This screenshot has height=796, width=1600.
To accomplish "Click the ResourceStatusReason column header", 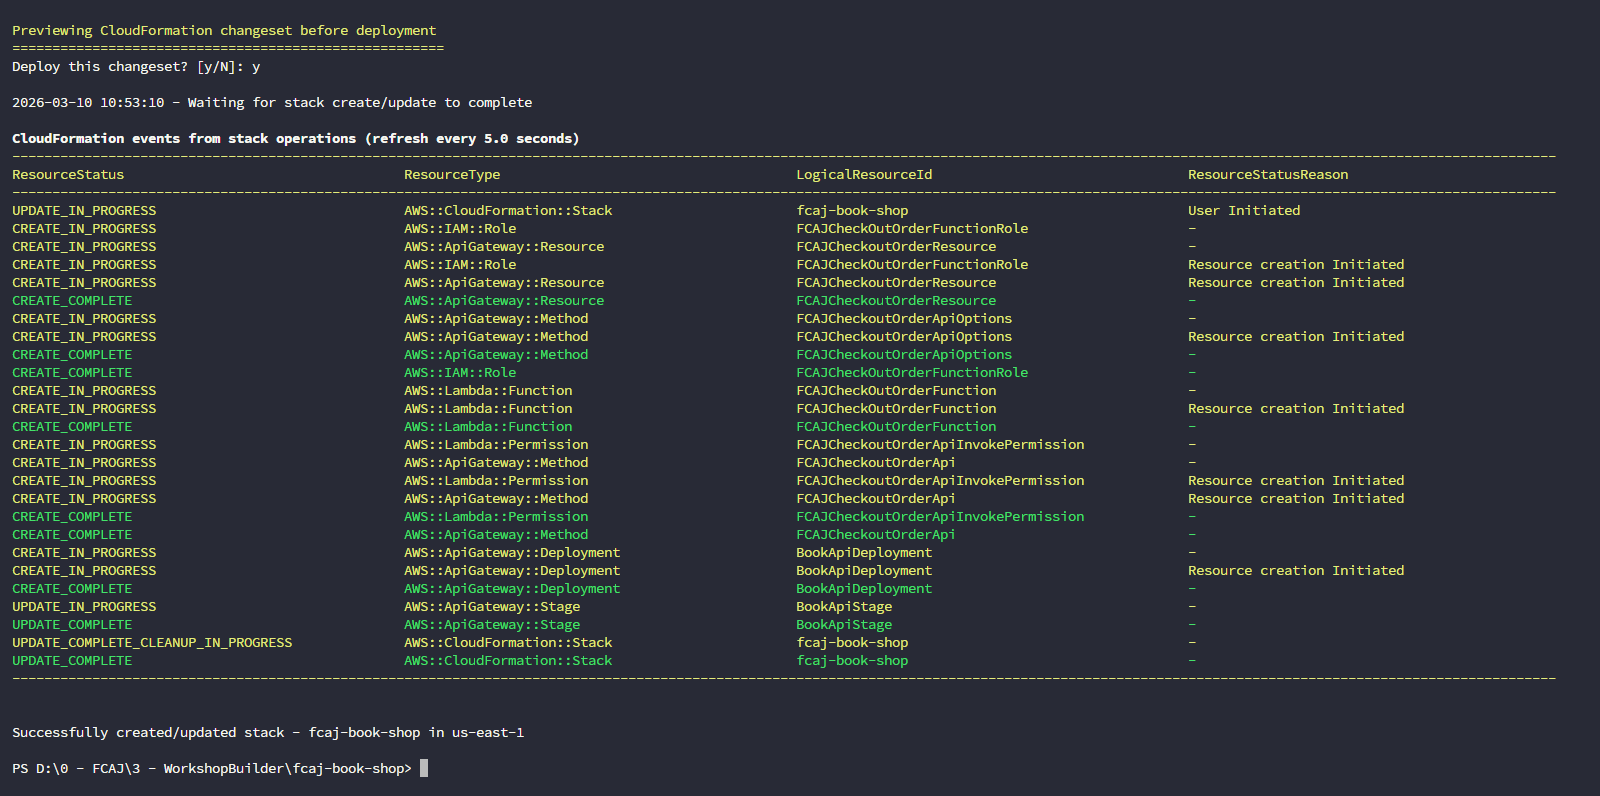I will (x=1268, y=174).
